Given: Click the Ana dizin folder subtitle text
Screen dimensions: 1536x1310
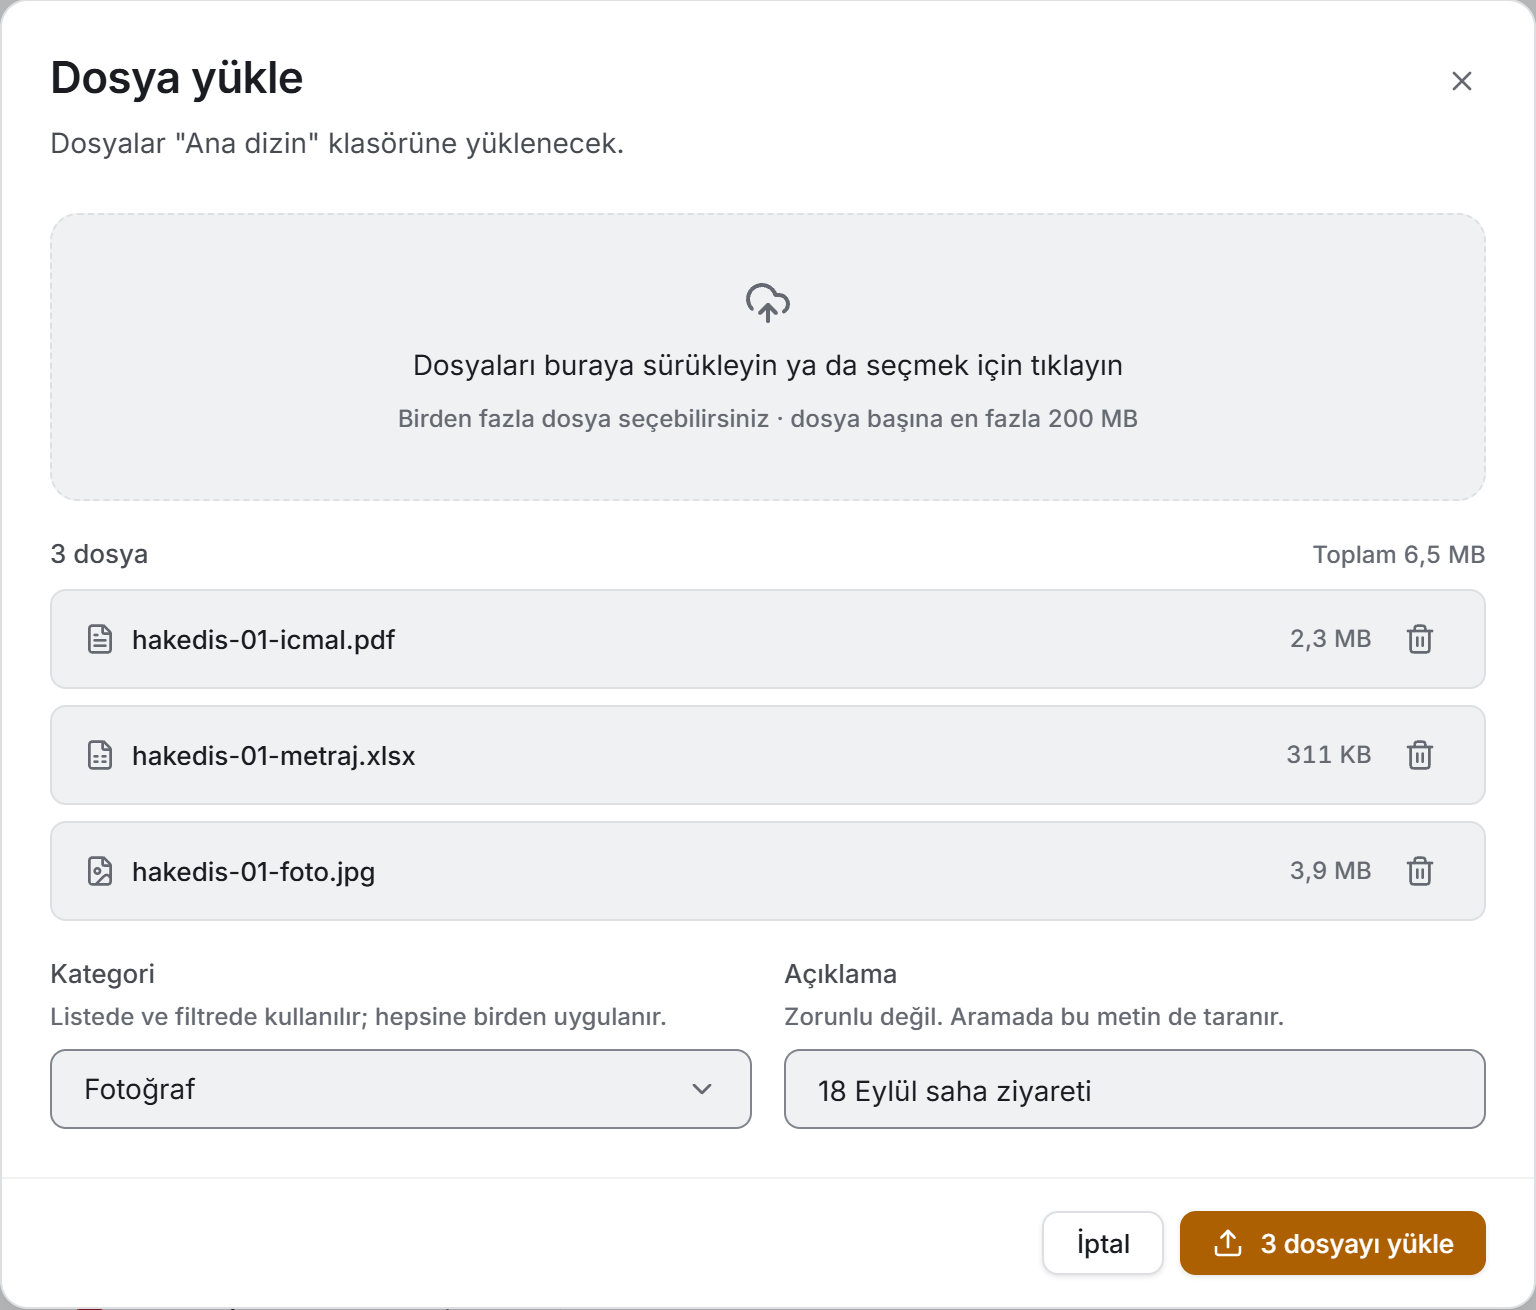Looking at the screenshot, I should coord(337,144).
